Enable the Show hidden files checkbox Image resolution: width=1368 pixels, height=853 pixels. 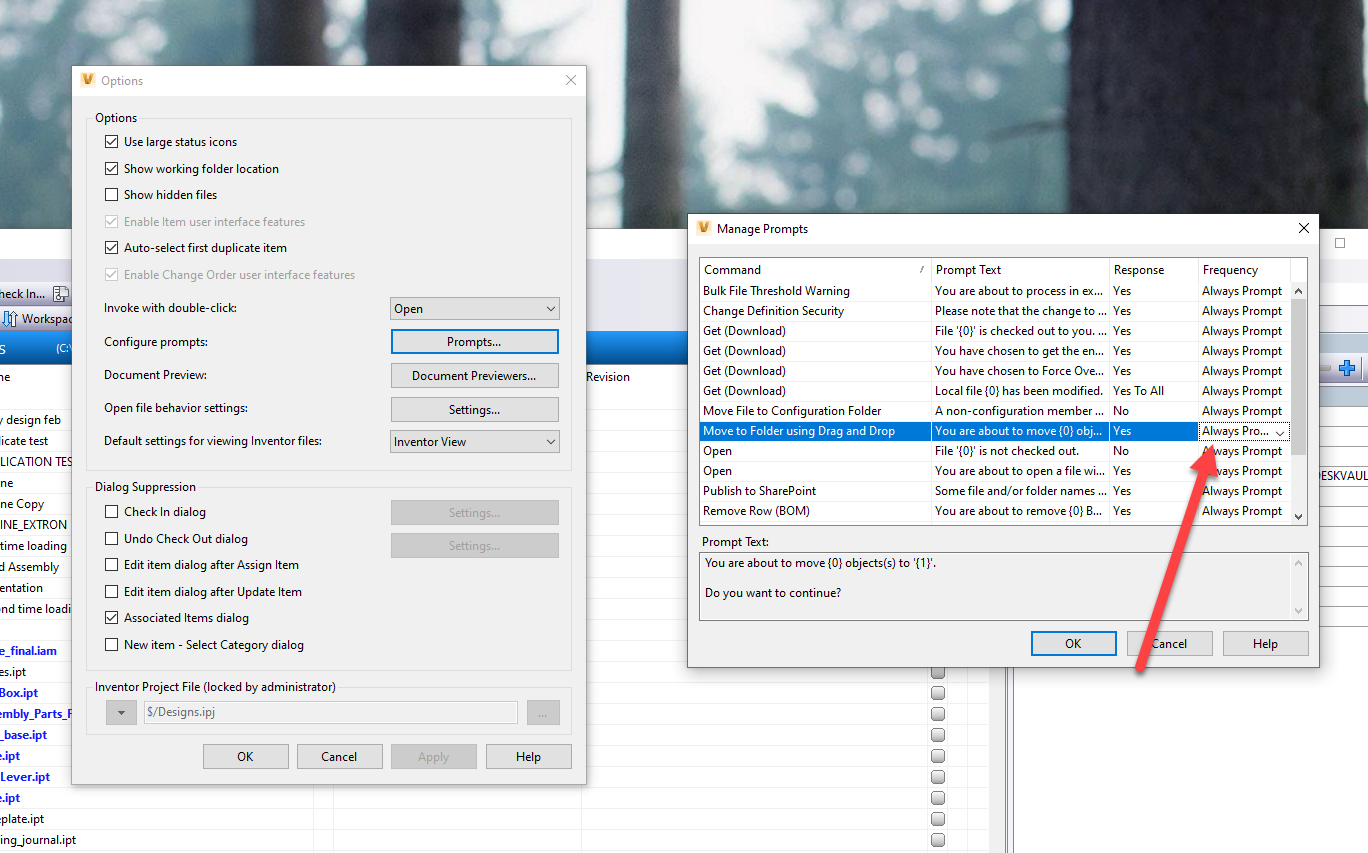tap(111, 194)
